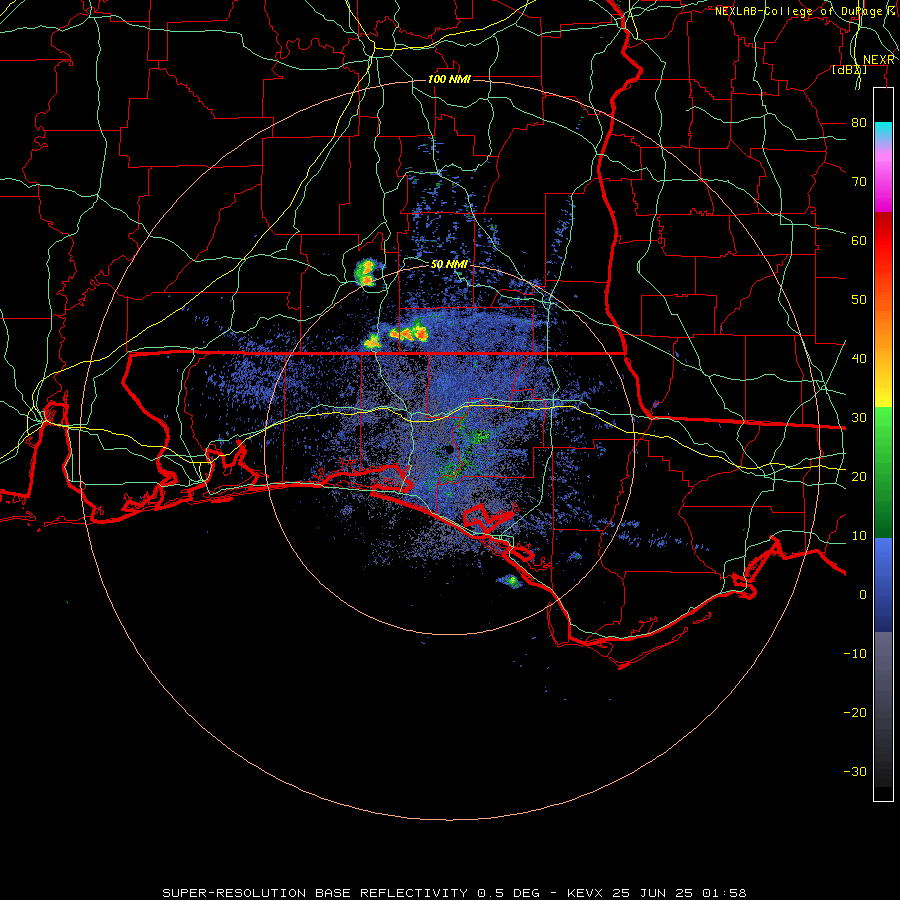Click the 100 NMI range ring label
This screenshot has height=900, width=900.
click(449, 79)
